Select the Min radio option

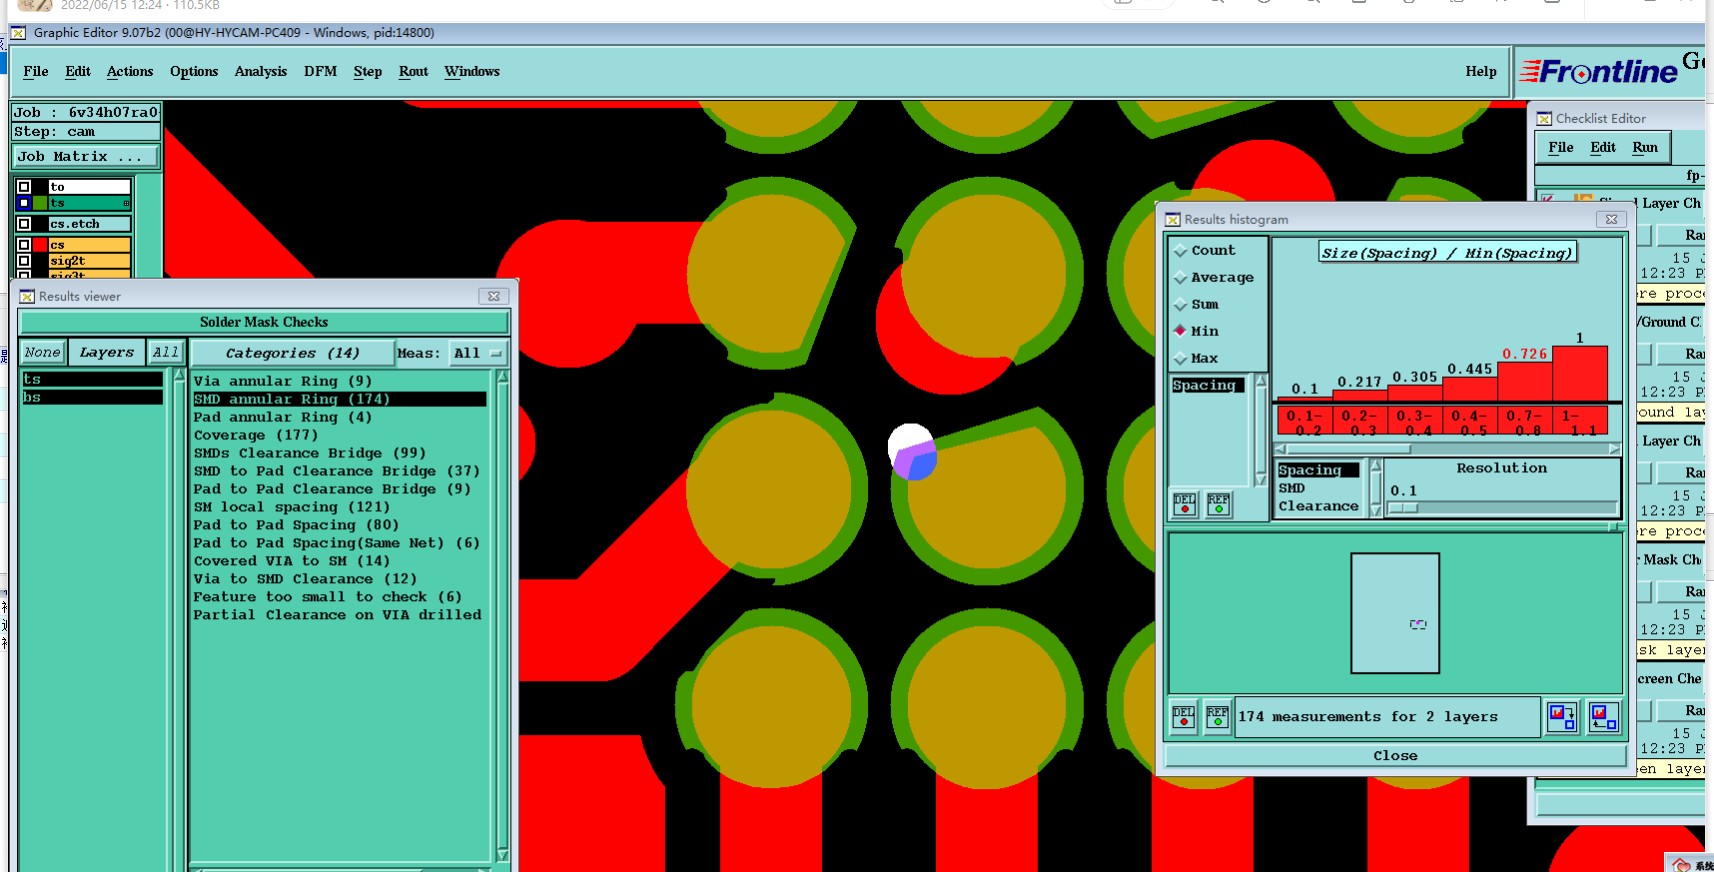[x=1181, y=331]
